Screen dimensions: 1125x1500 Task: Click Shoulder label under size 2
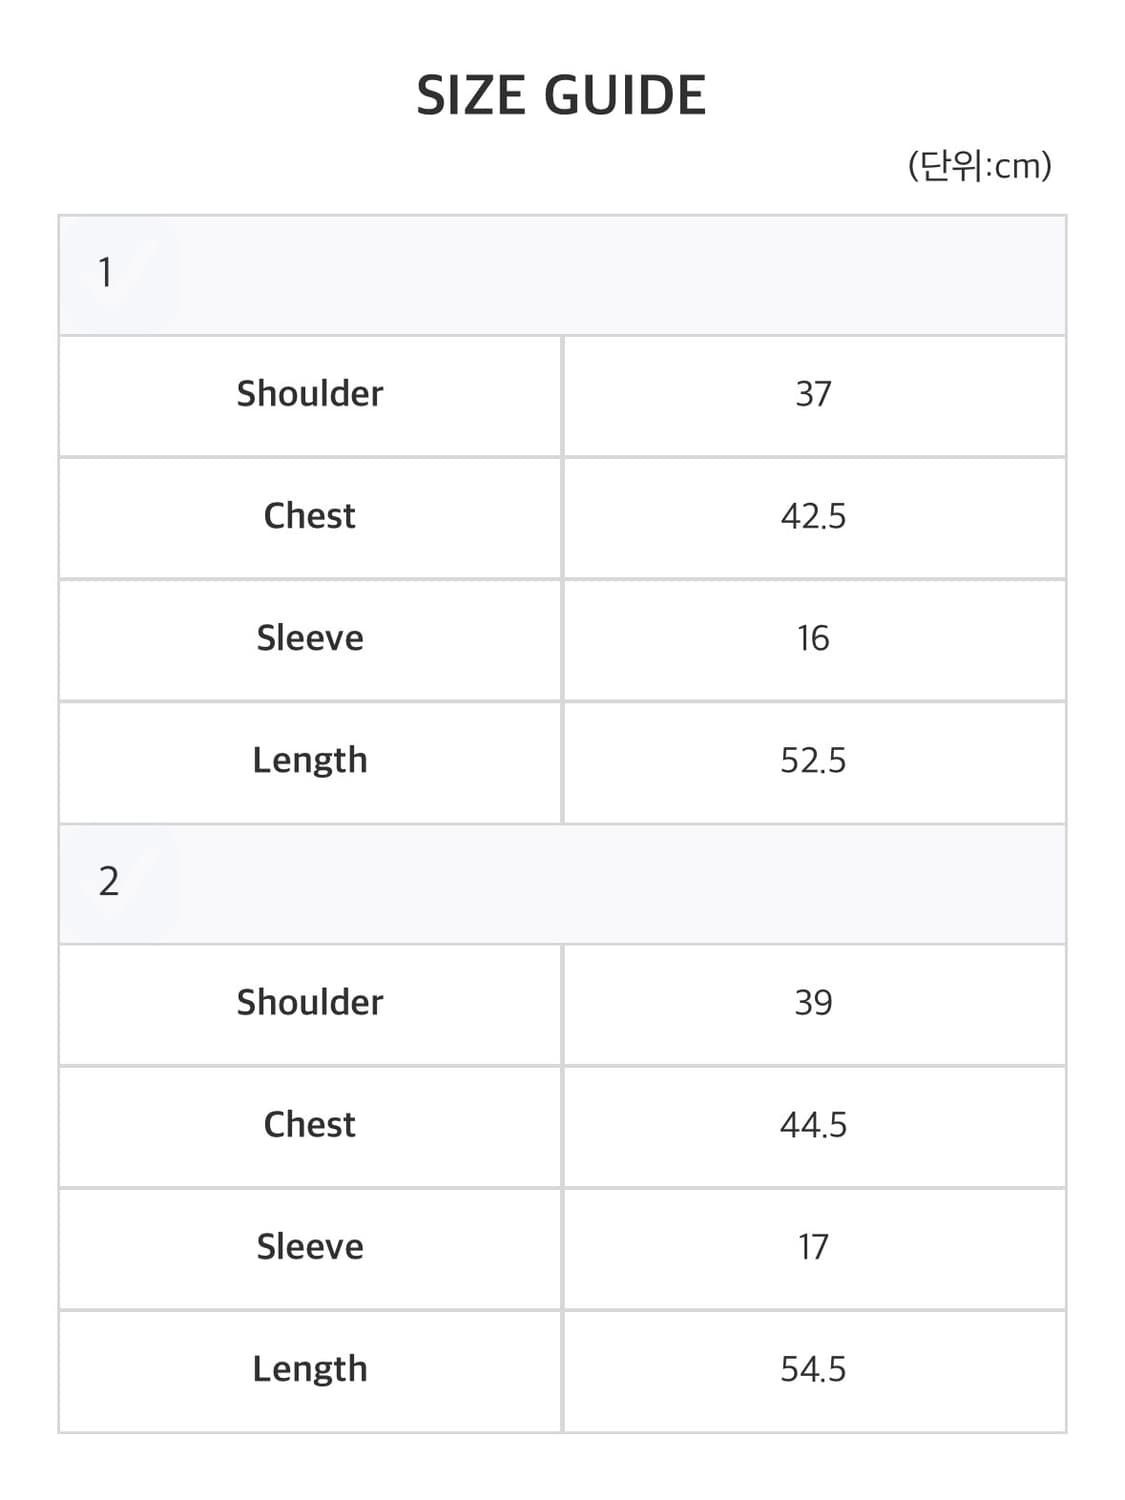coord(310,1003)
